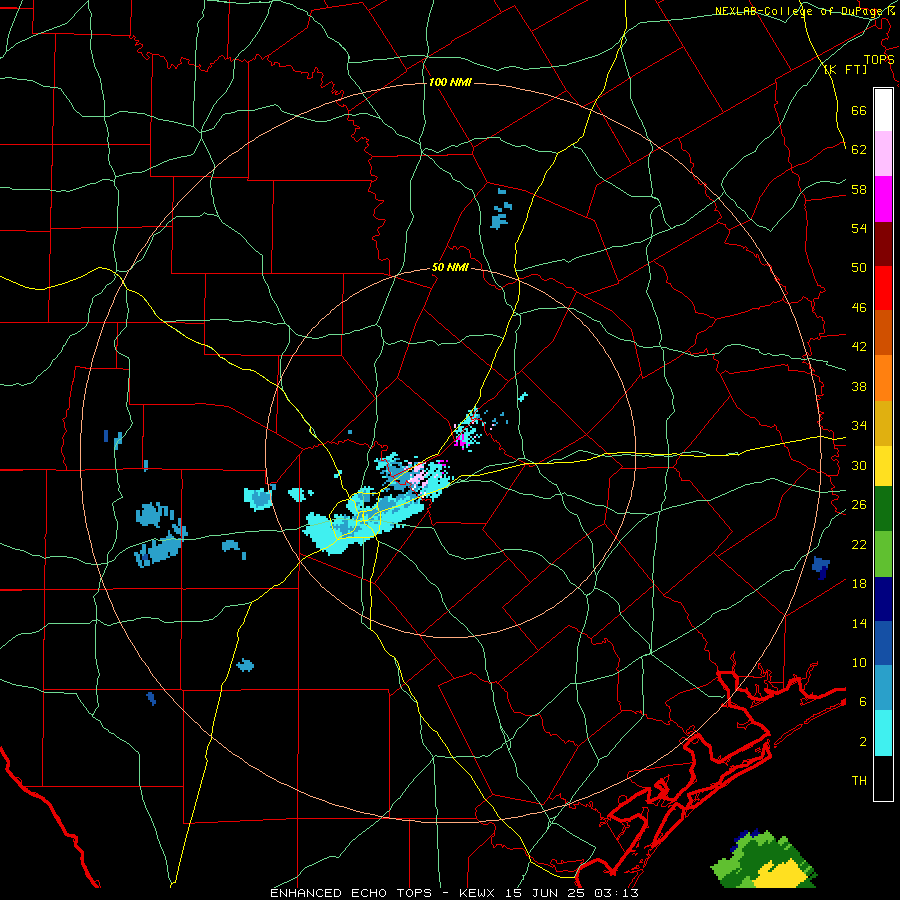Select the bright red legend swatch

point(883,288)
